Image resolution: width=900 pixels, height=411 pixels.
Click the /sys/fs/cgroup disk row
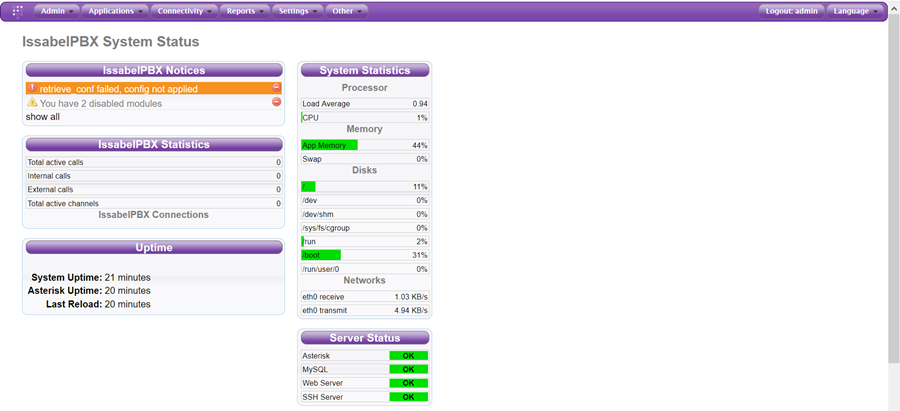tap(365, 228)
